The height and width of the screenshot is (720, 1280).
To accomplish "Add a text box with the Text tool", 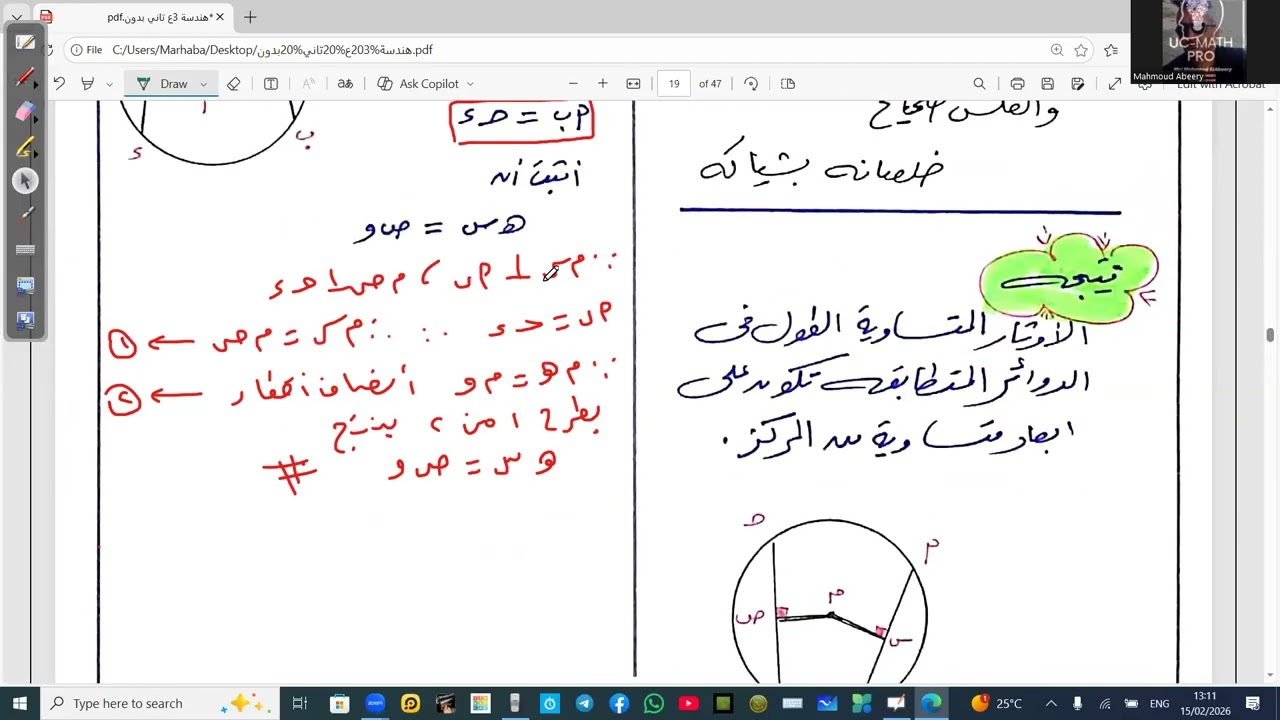I will [x=271, y=84].
